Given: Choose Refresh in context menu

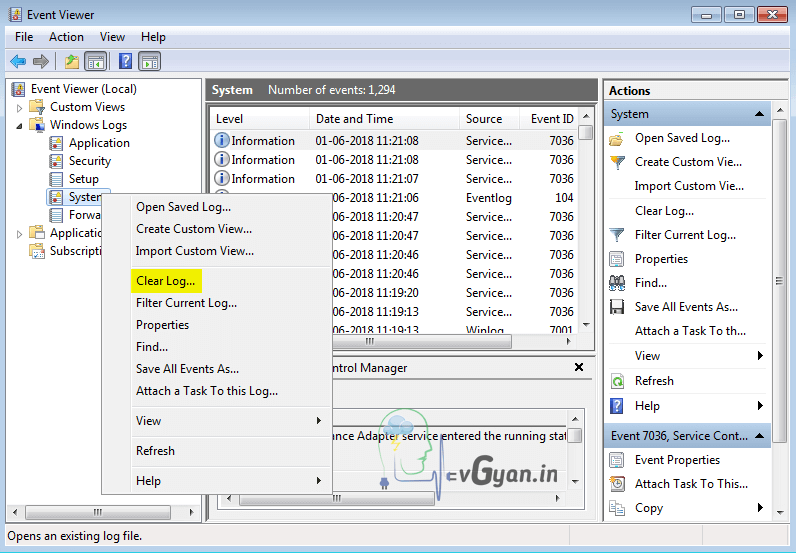Looking at the screenshot, I should point(155,450).
